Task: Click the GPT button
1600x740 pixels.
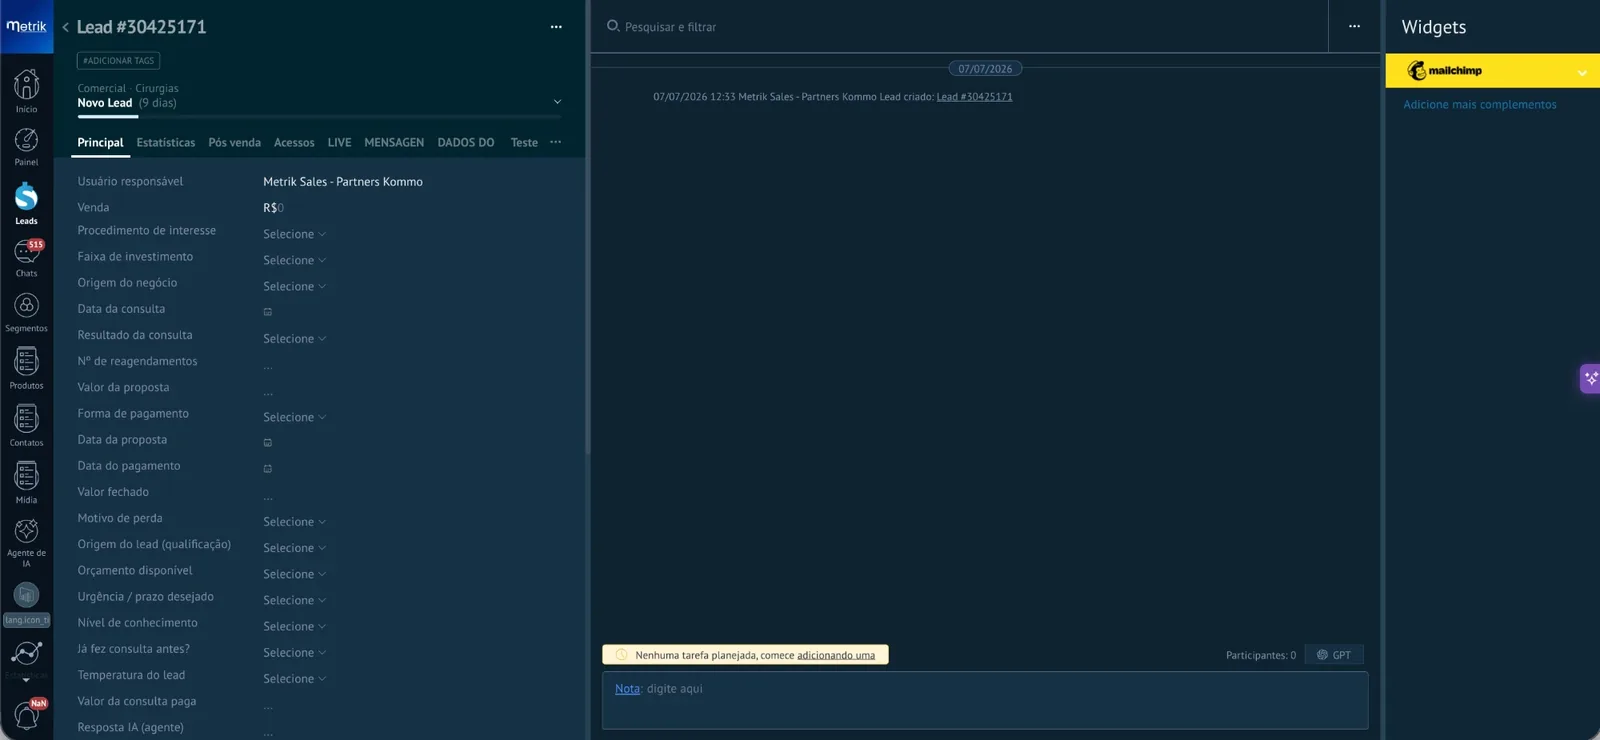Action: pos(1334,655)
